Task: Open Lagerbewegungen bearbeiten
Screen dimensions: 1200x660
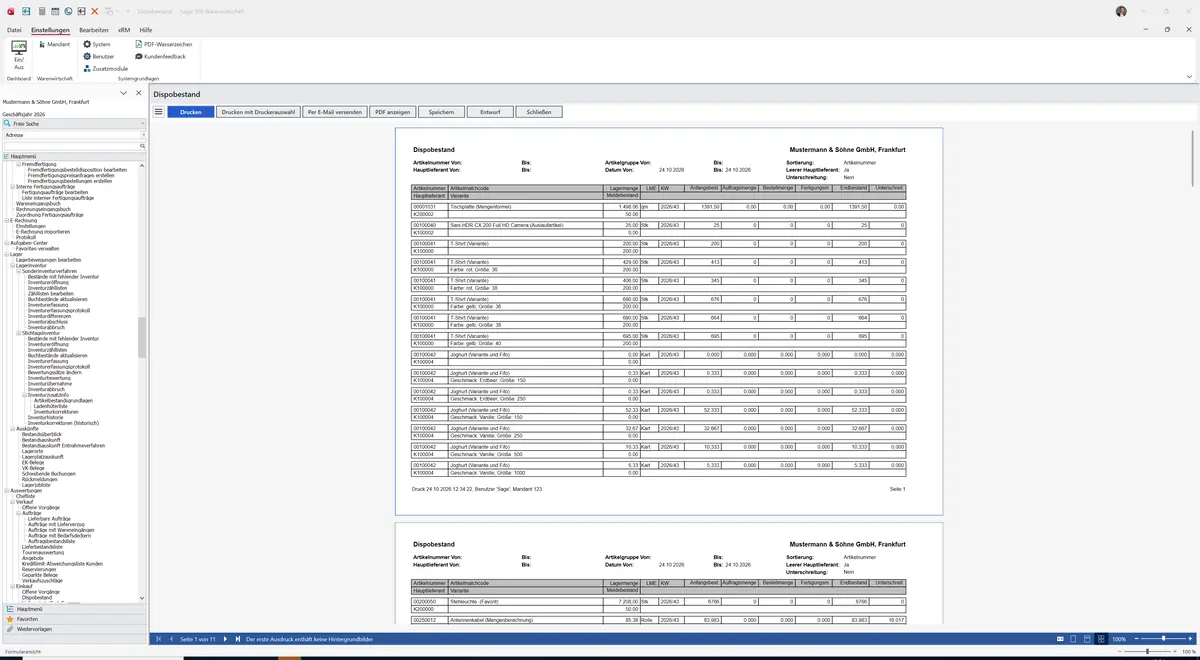Action: 49,260
